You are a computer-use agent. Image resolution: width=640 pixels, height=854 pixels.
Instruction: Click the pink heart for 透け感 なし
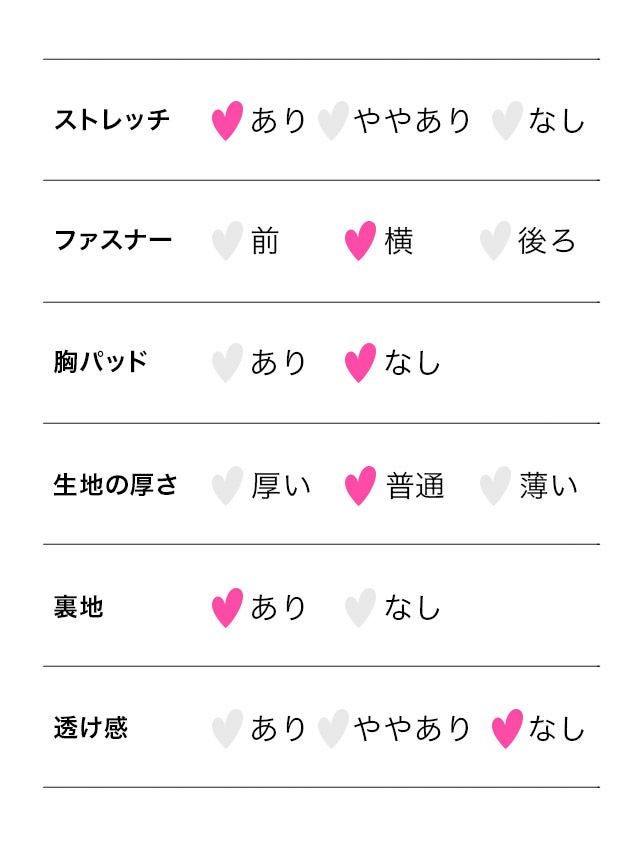coord(507,729)
